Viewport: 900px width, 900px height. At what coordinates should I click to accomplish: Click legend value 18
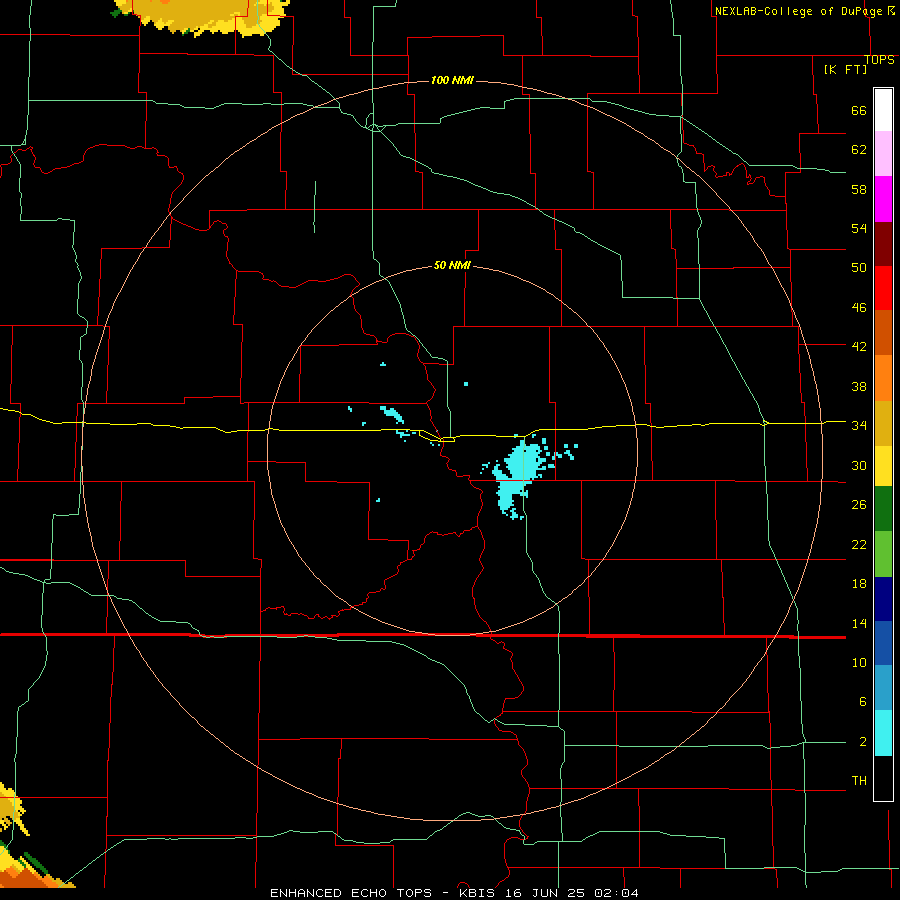(x=859, y=584)
